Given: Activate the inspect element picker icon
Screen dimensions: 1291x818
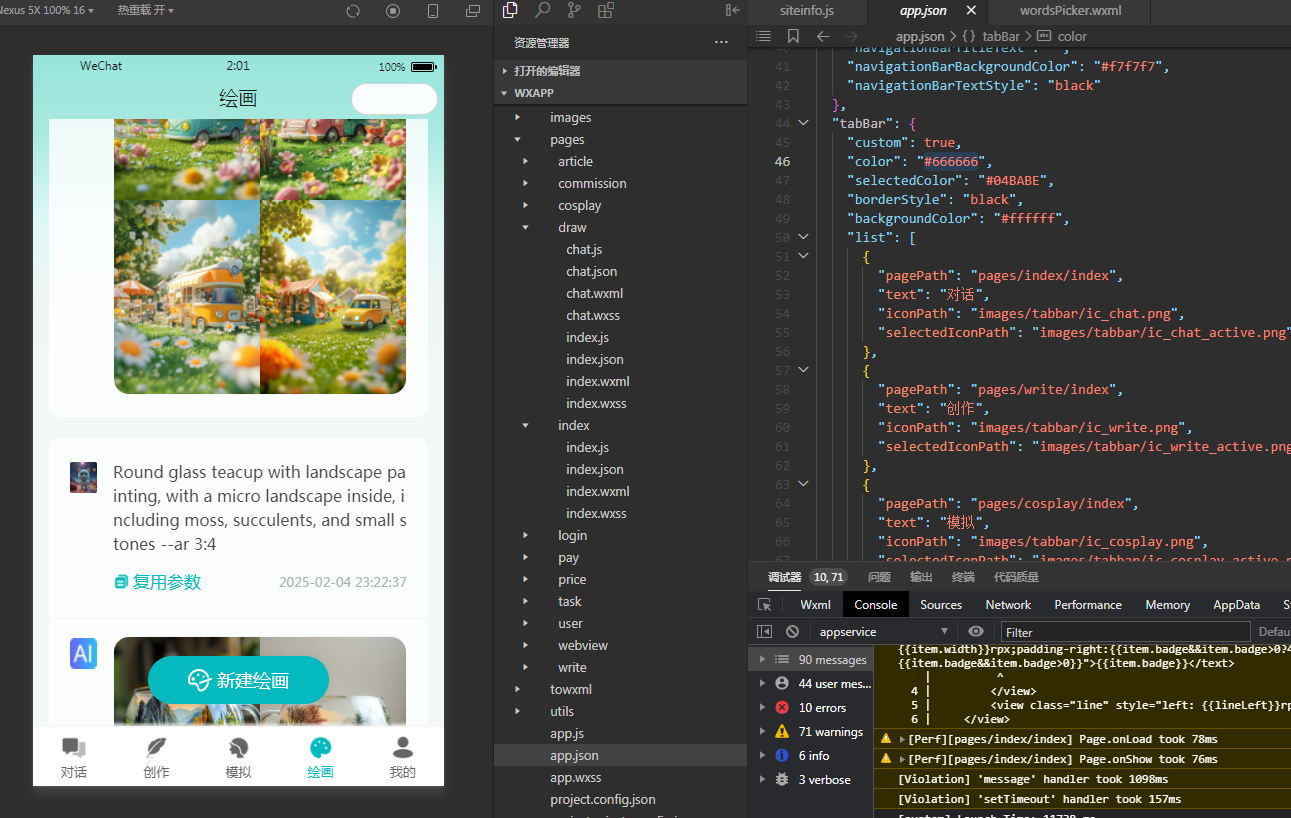Looking at the screenshot, I should tap(764, 605).
